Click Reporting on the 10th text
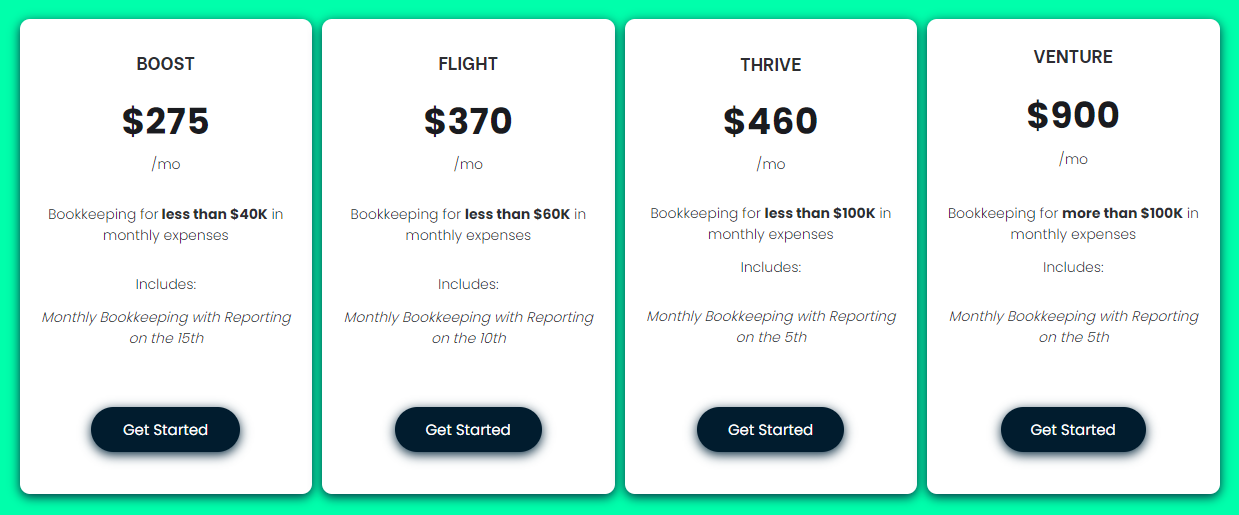The width and height of the screenshot is (1239, 515). [469, 328]
